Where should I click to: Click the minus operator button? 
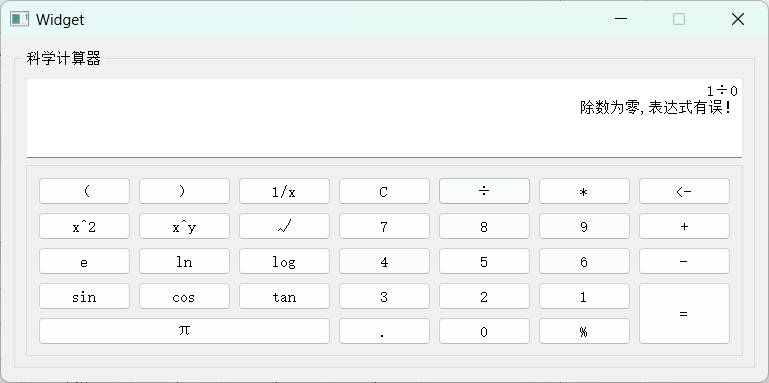click(684, 261)
